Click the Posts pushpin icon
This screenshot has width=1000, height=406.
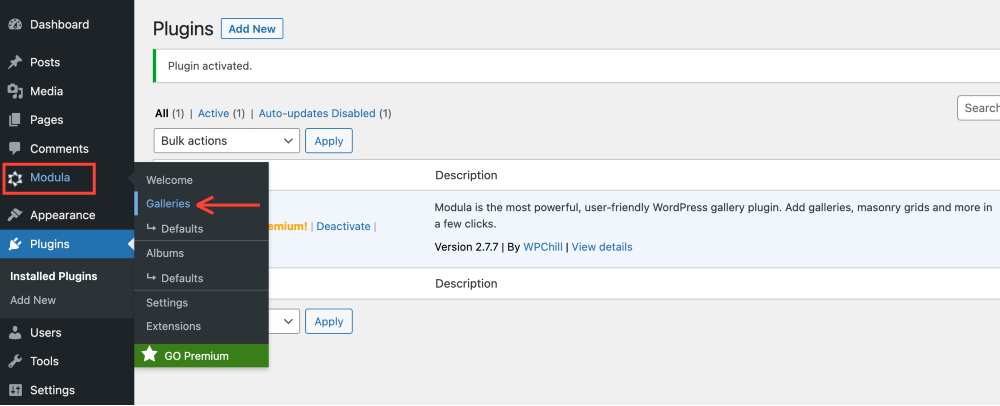pos(15,62)
